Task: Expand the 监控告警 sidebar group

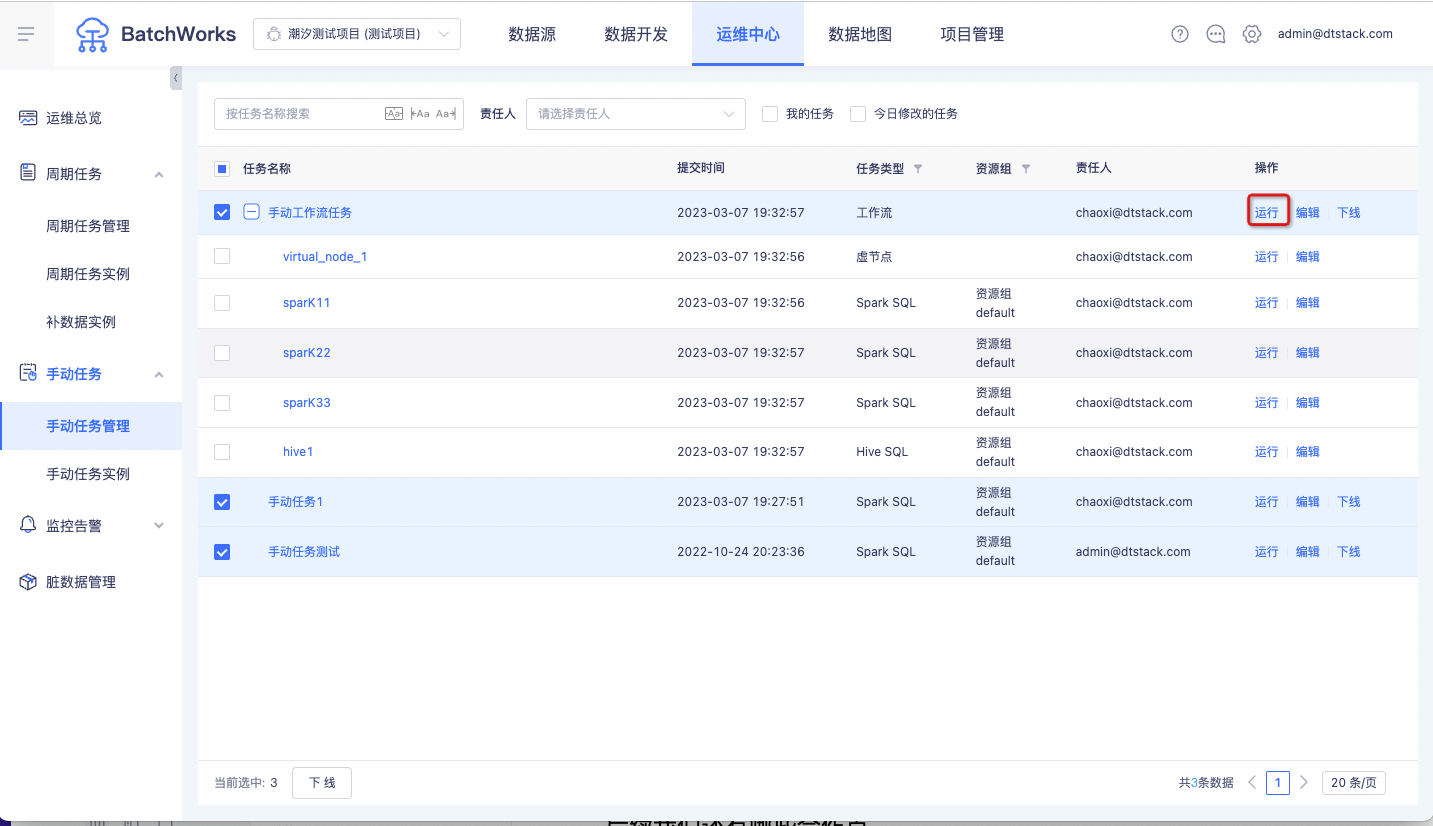Action: tap(159, 526)
